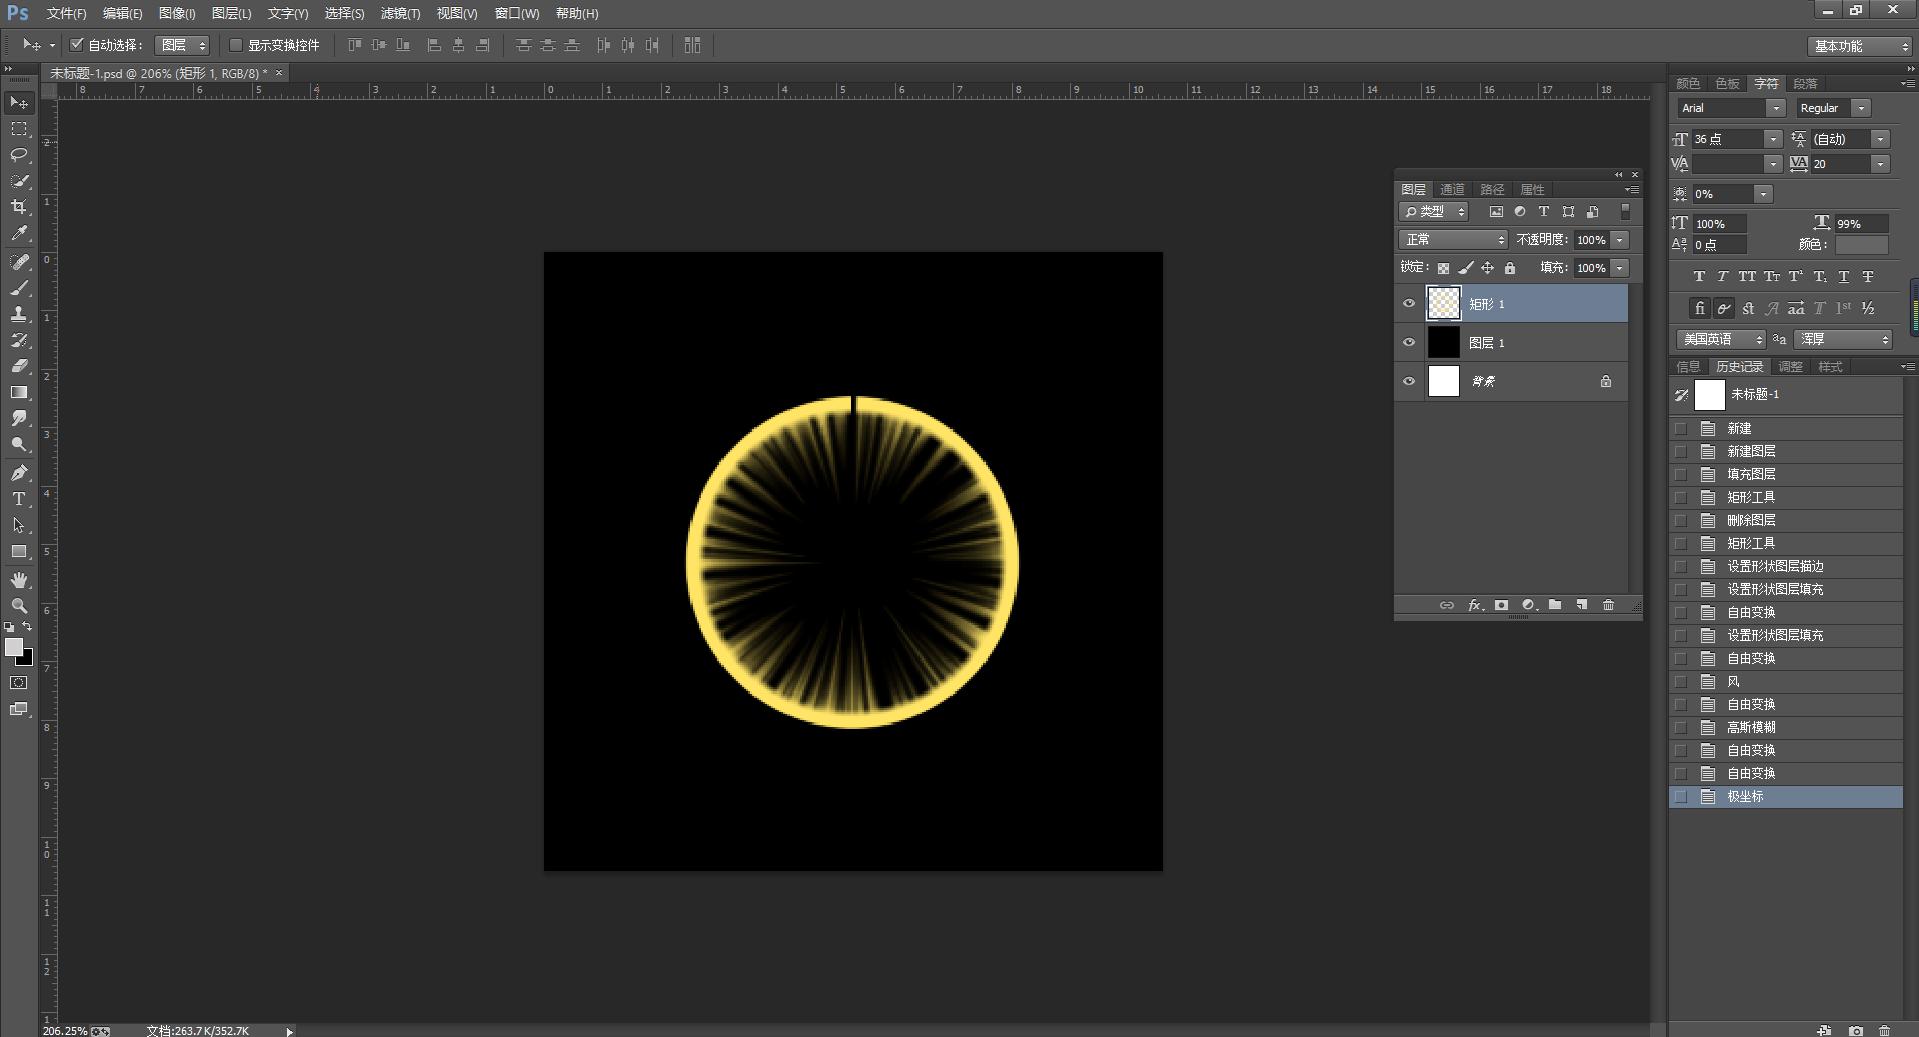
Task: Create new adjustment layer
Action: [1528, 605]
